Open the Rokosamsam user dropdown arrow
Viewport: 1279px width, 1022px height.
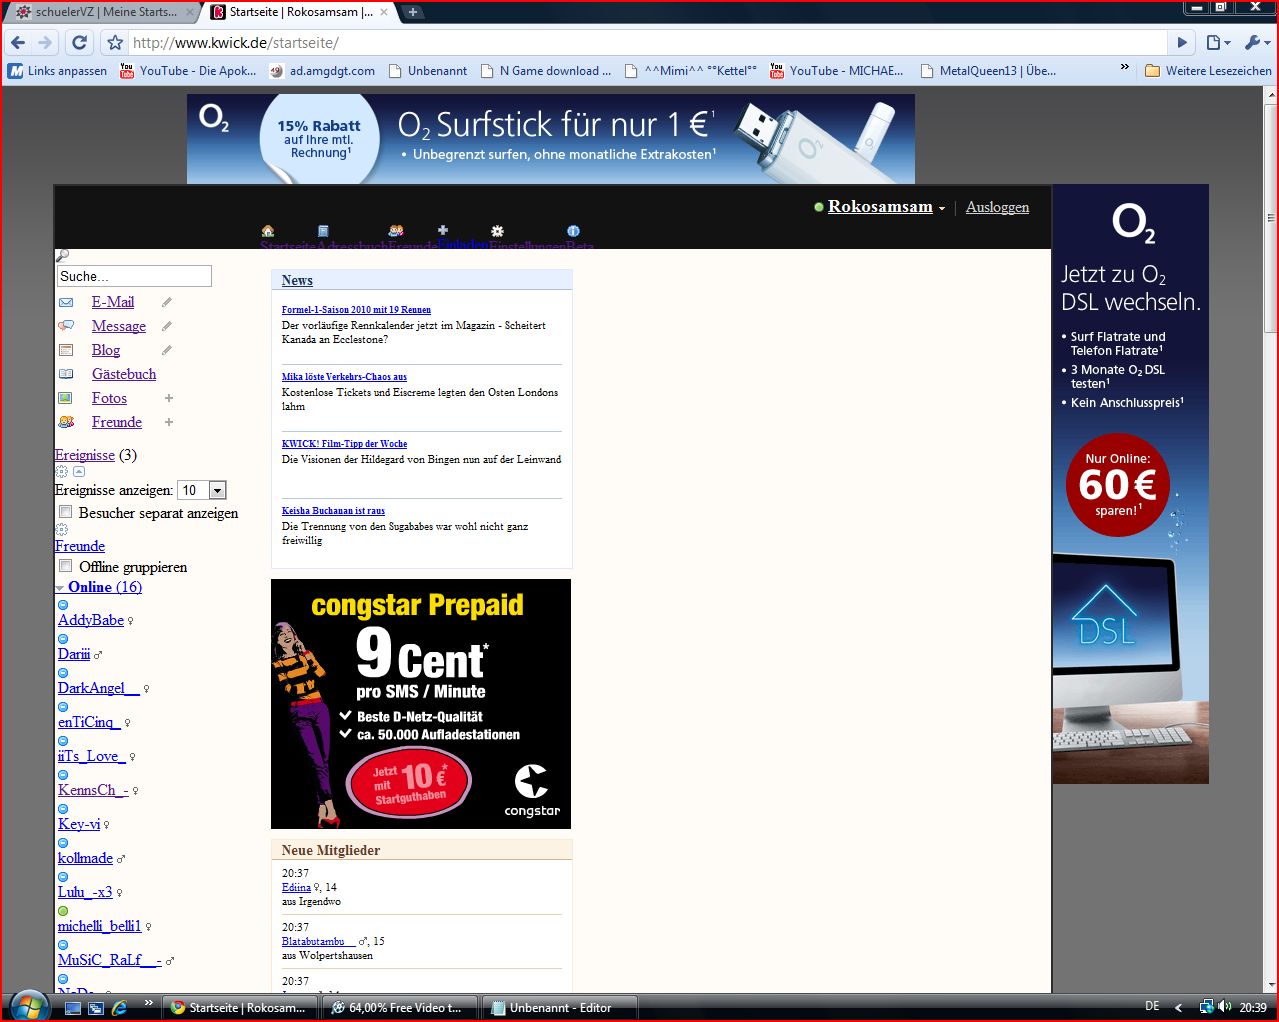[942, 209]
